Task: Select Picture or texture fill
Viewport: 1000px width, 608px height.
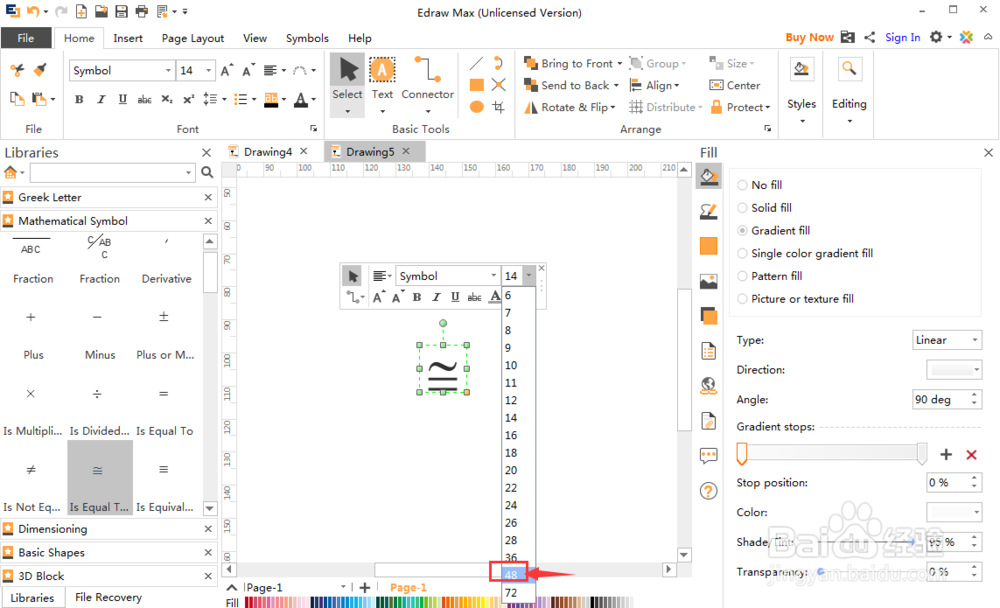Action: coord(795,299)
